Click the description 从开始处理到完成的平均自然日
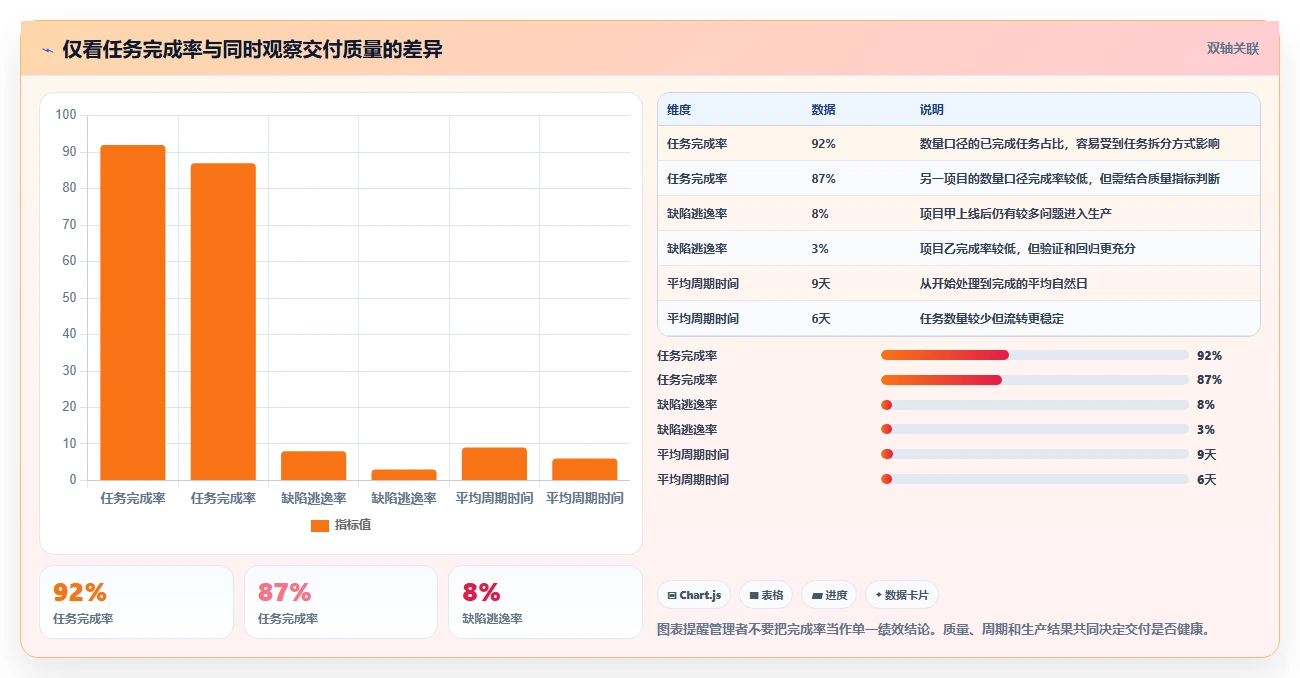The width and height of the screenshot is (1300, 678). (x=1003, y=284)
